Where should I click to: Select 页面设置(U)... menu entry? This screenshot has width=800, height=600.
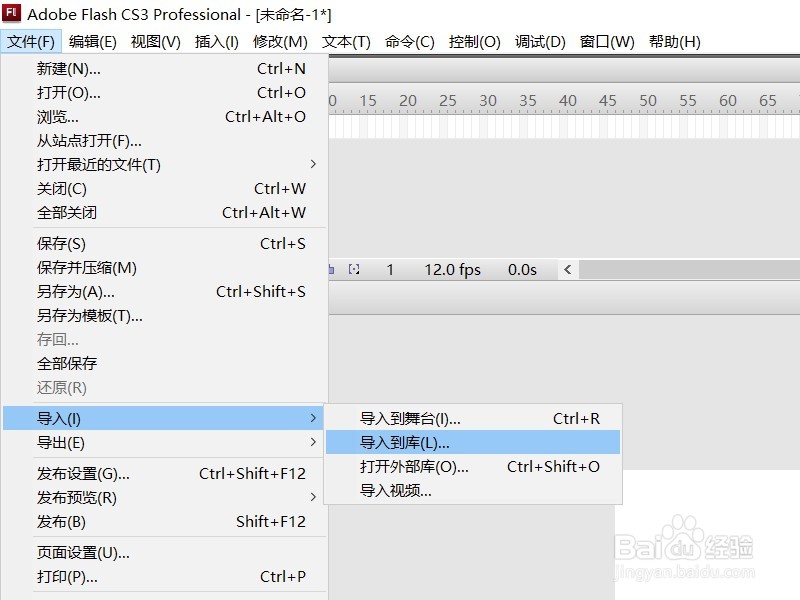(164, 553)
